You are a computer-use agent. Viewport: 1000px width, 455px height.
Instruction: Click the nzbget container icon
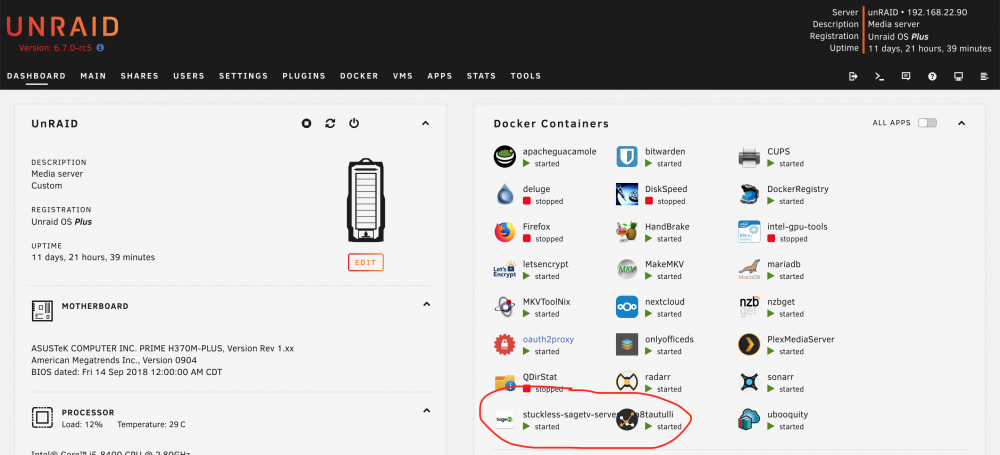click(x=749, y=307)
